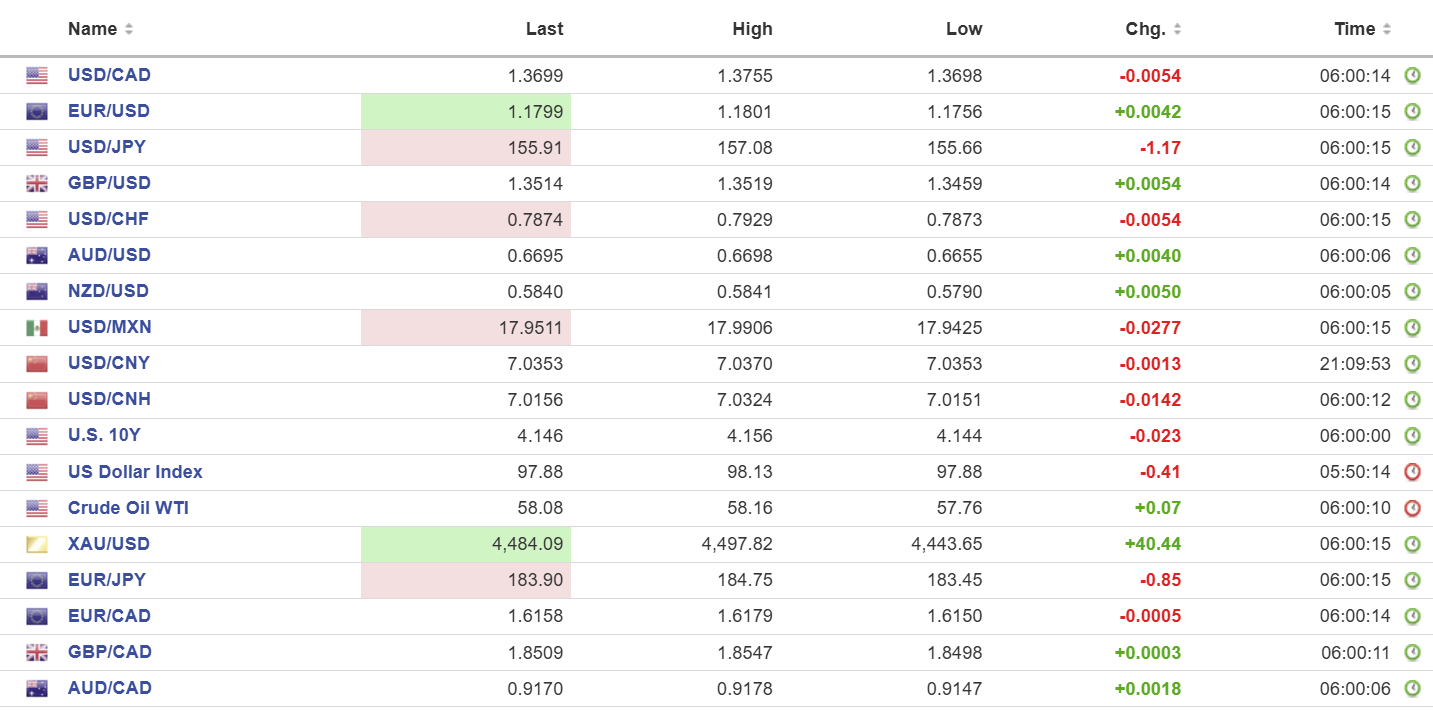Click the UK flag beside GBP/USD
Viewport: 1433px width, 710px height.
(37, 184)
